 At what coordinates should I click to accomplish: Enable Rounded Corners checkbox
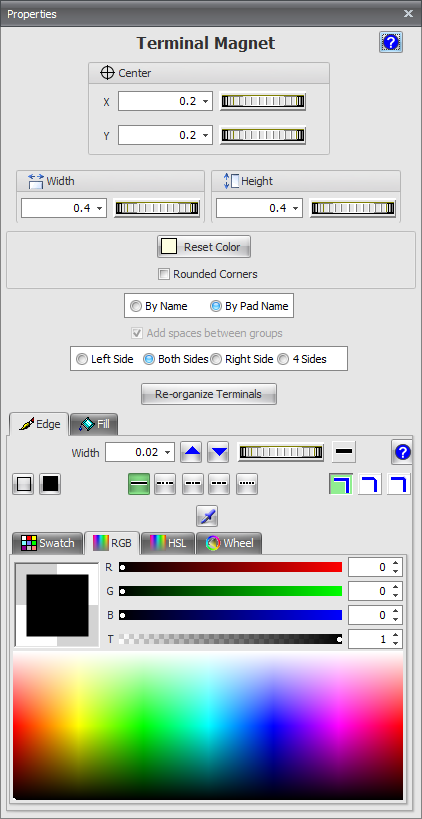(164, 274)
